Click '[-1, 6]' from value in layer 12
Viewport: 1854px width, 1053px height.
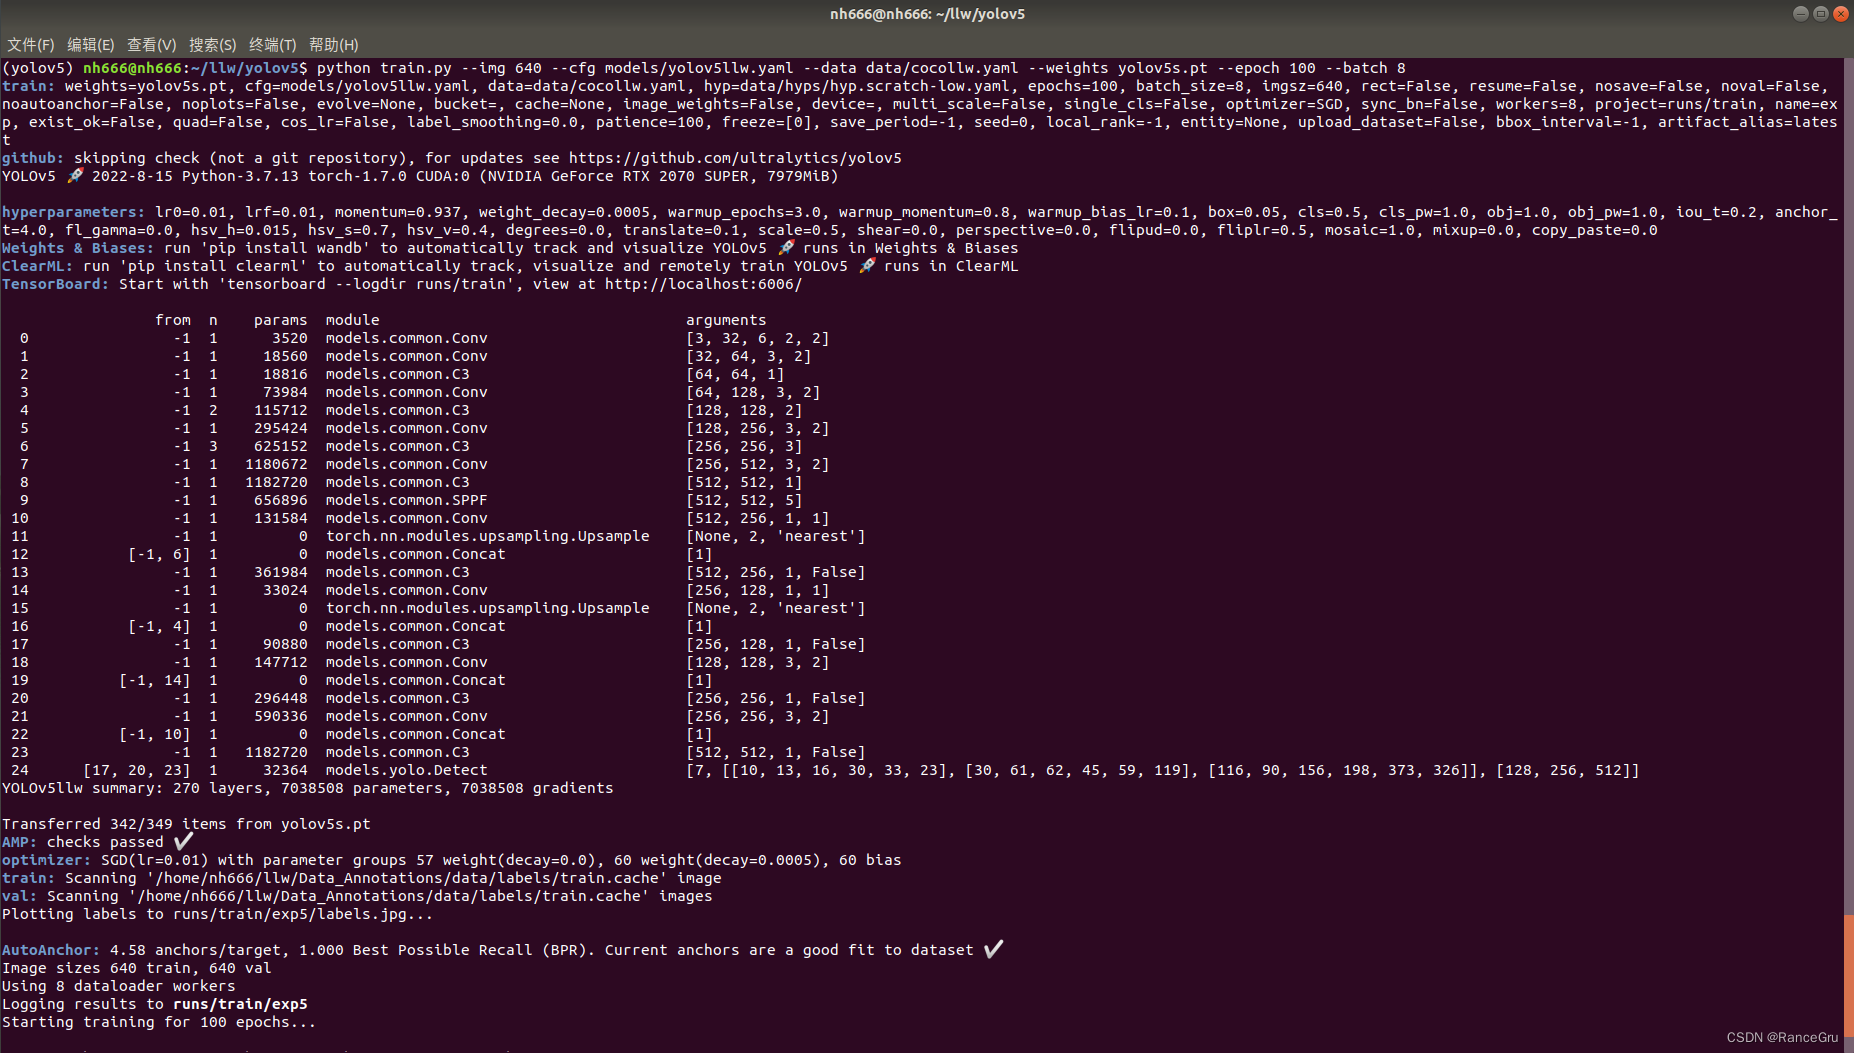(x=159, y=554)
